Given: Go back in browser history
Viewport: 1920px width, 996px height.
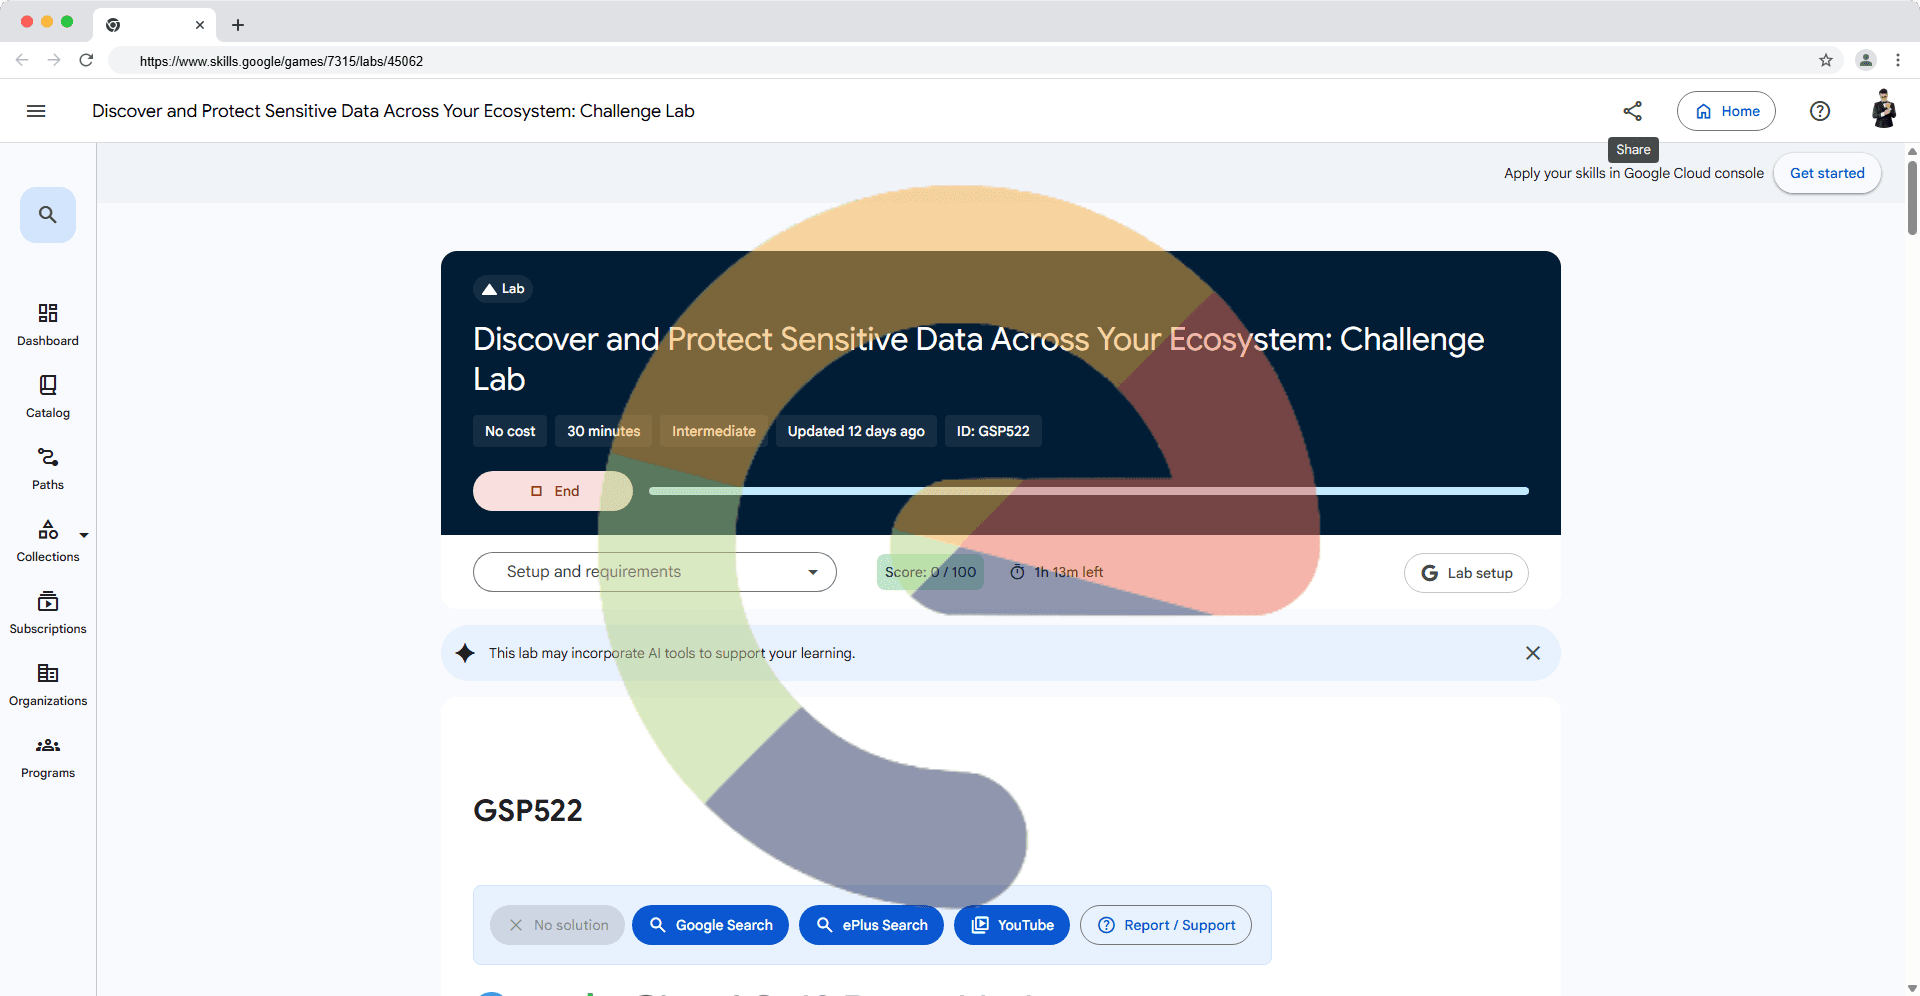Looking at the screenshot, I should pos(22,60).
